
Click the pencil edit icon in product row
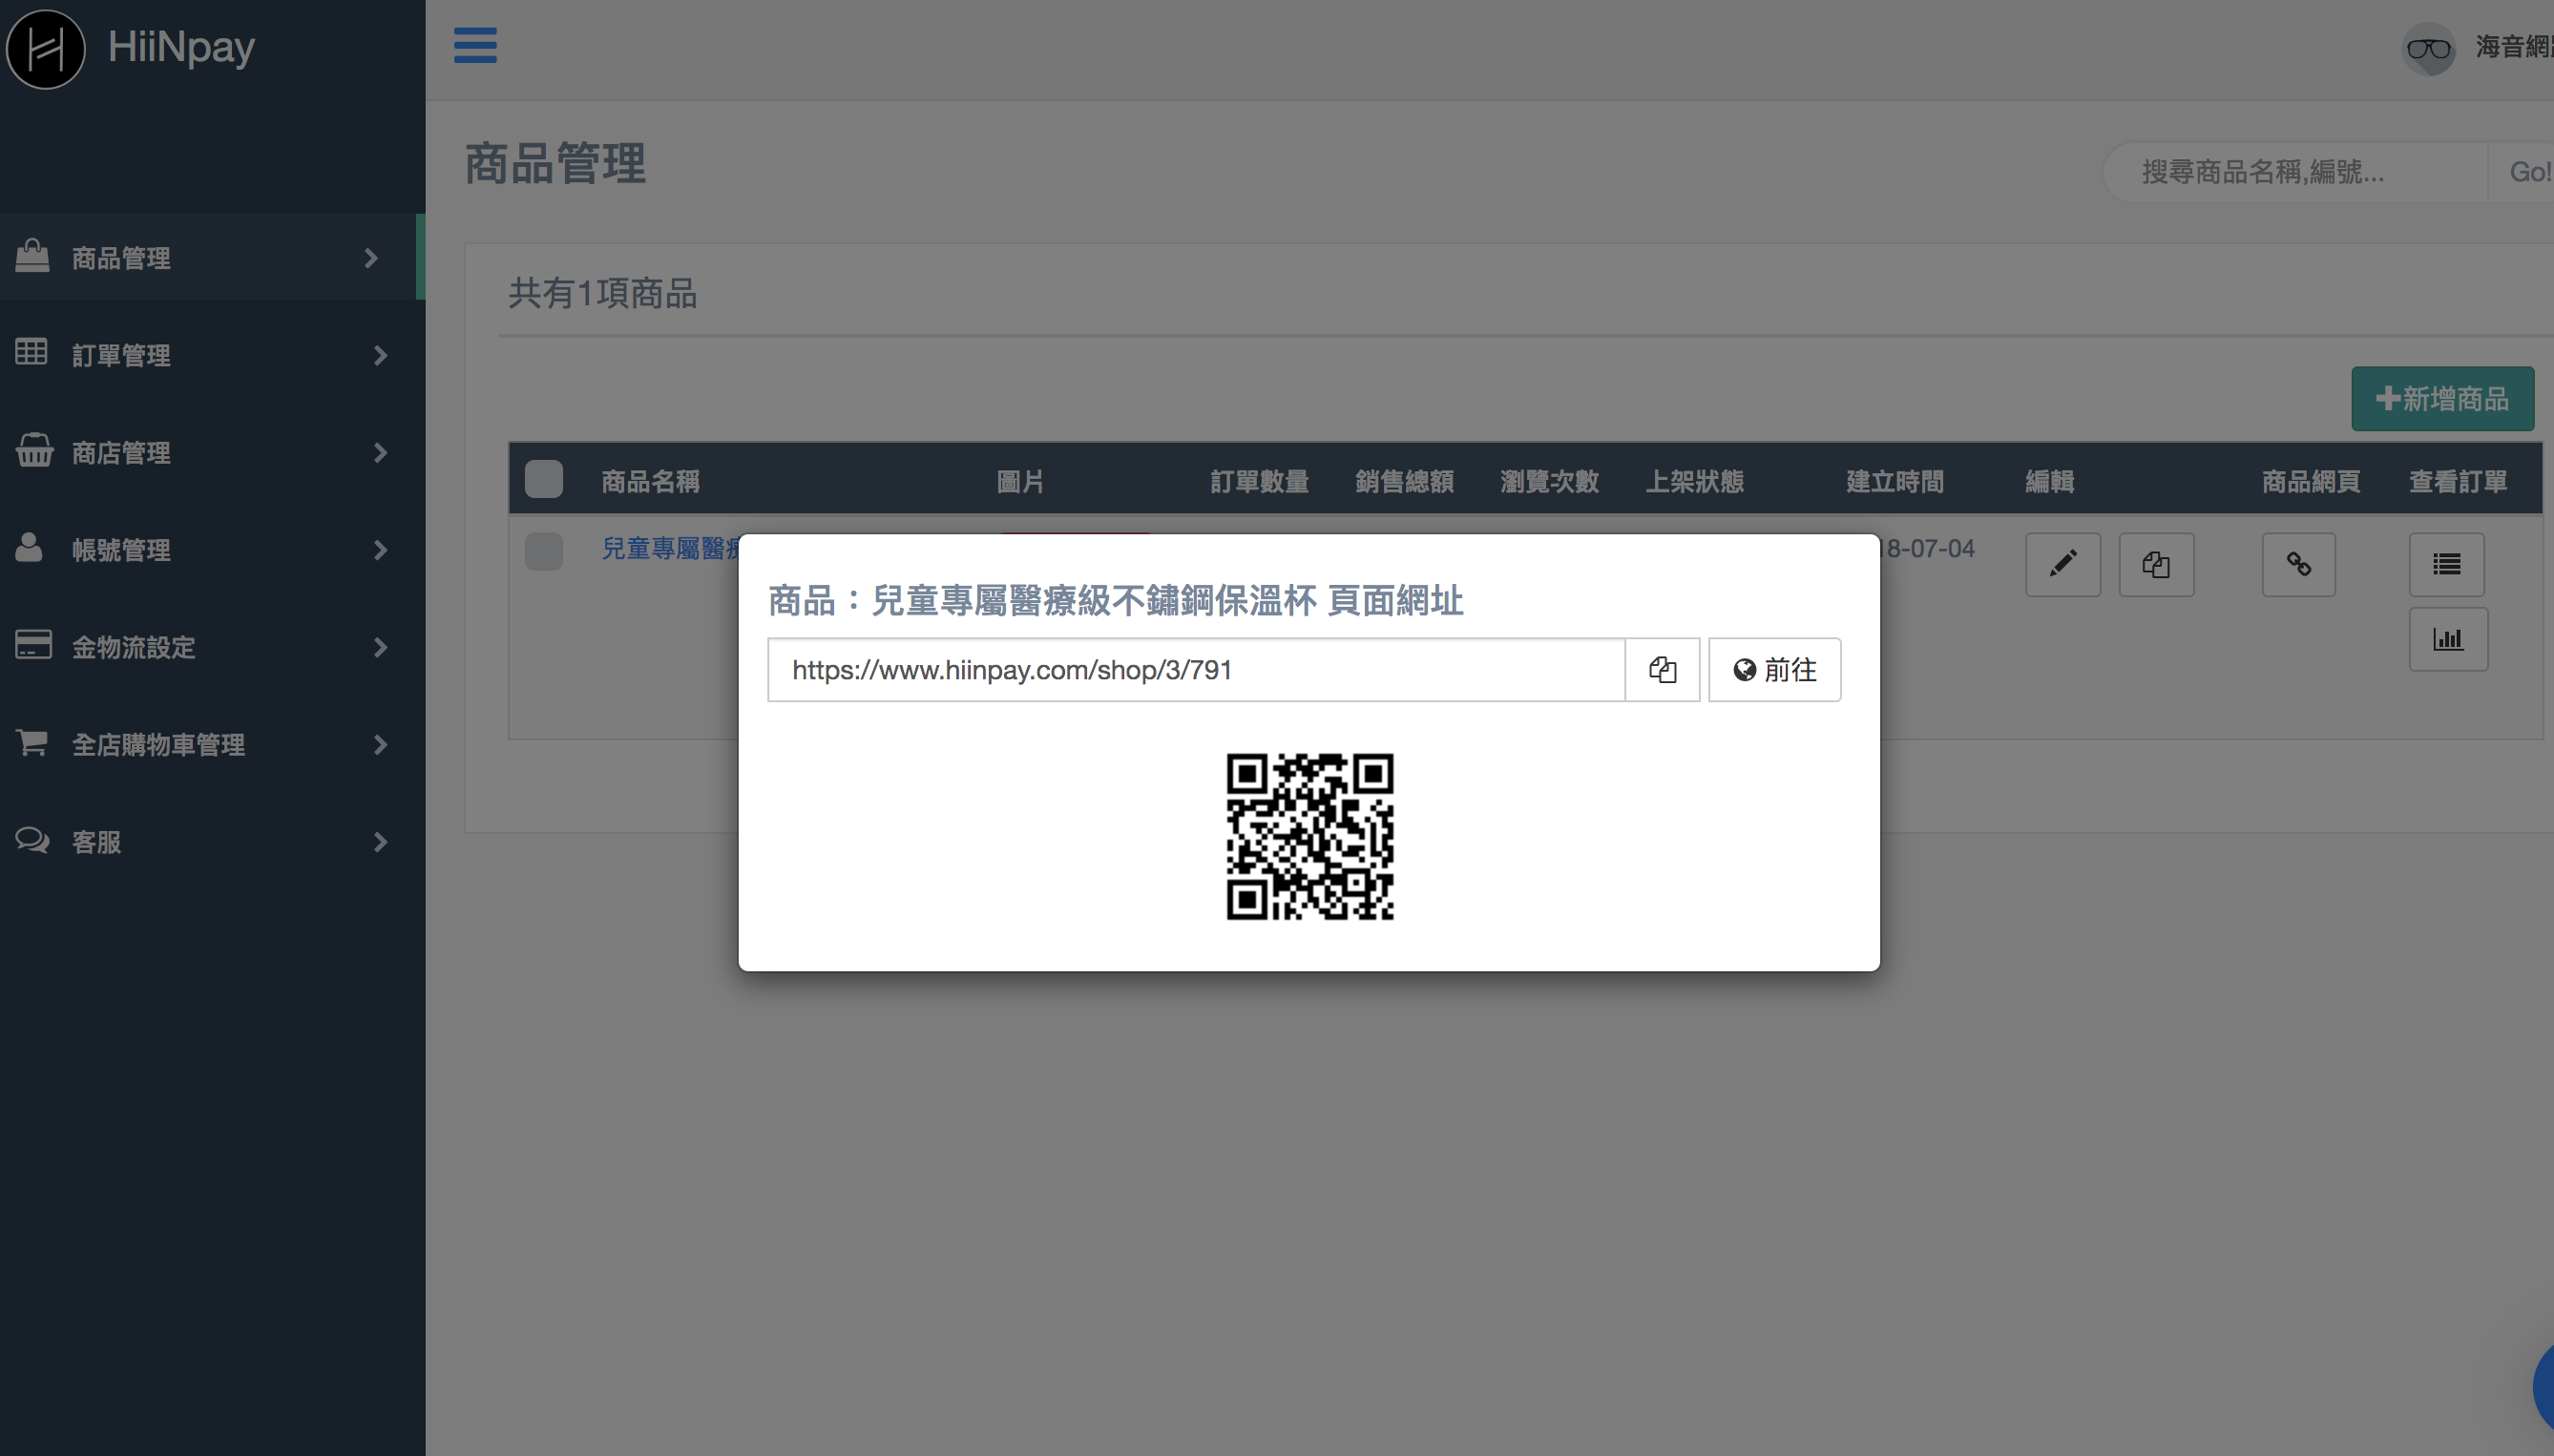pos(2062,564)
